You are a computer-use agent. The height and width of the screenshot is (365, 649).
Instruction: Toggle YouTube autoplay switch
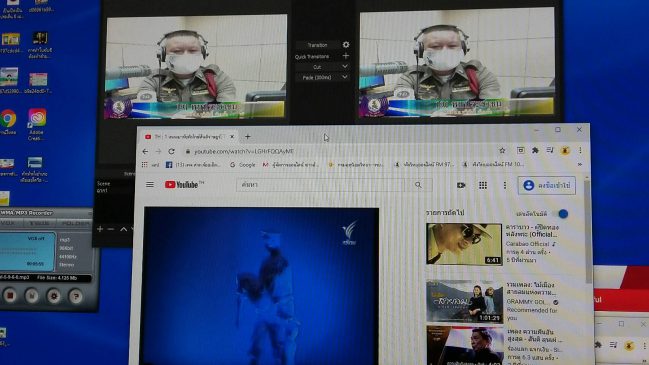tap(560, 214)
